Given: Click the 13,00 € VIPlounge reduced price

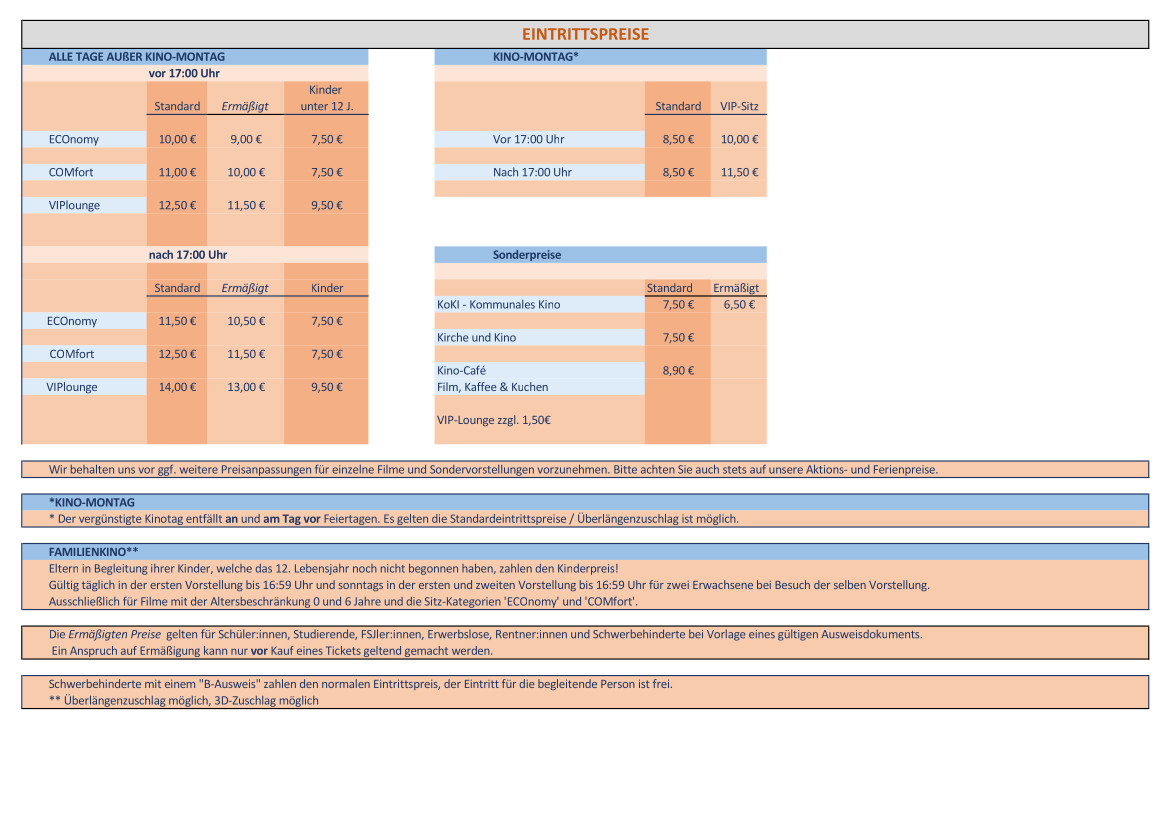Looking at the screenshot, I should coord(245,387).
